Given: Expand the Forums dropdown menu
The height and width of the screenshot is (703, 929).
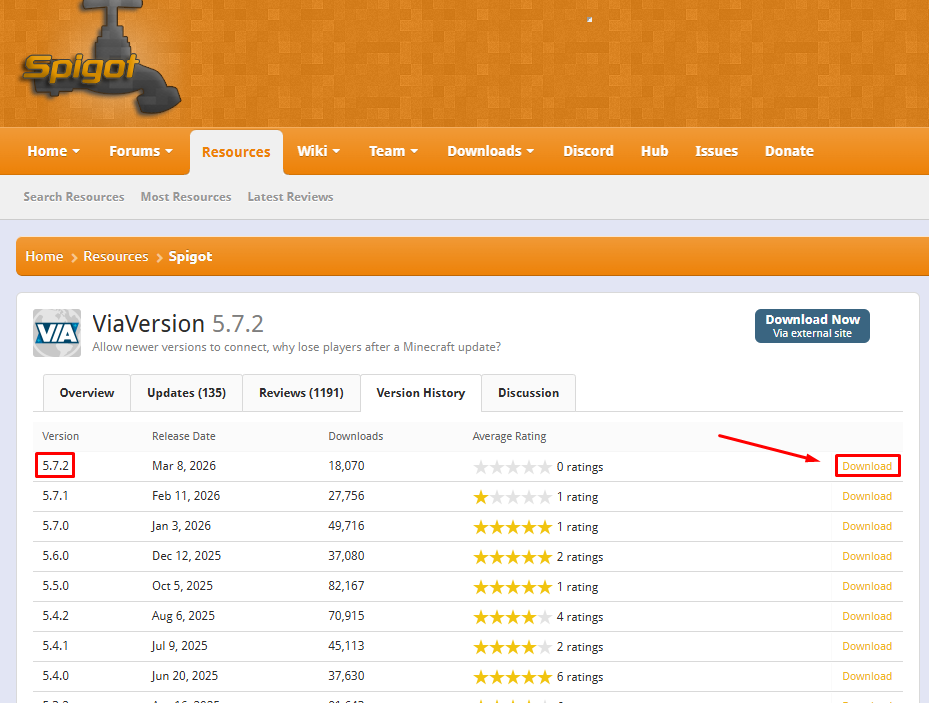Looking at the screenshot, I should click(141, 151).
